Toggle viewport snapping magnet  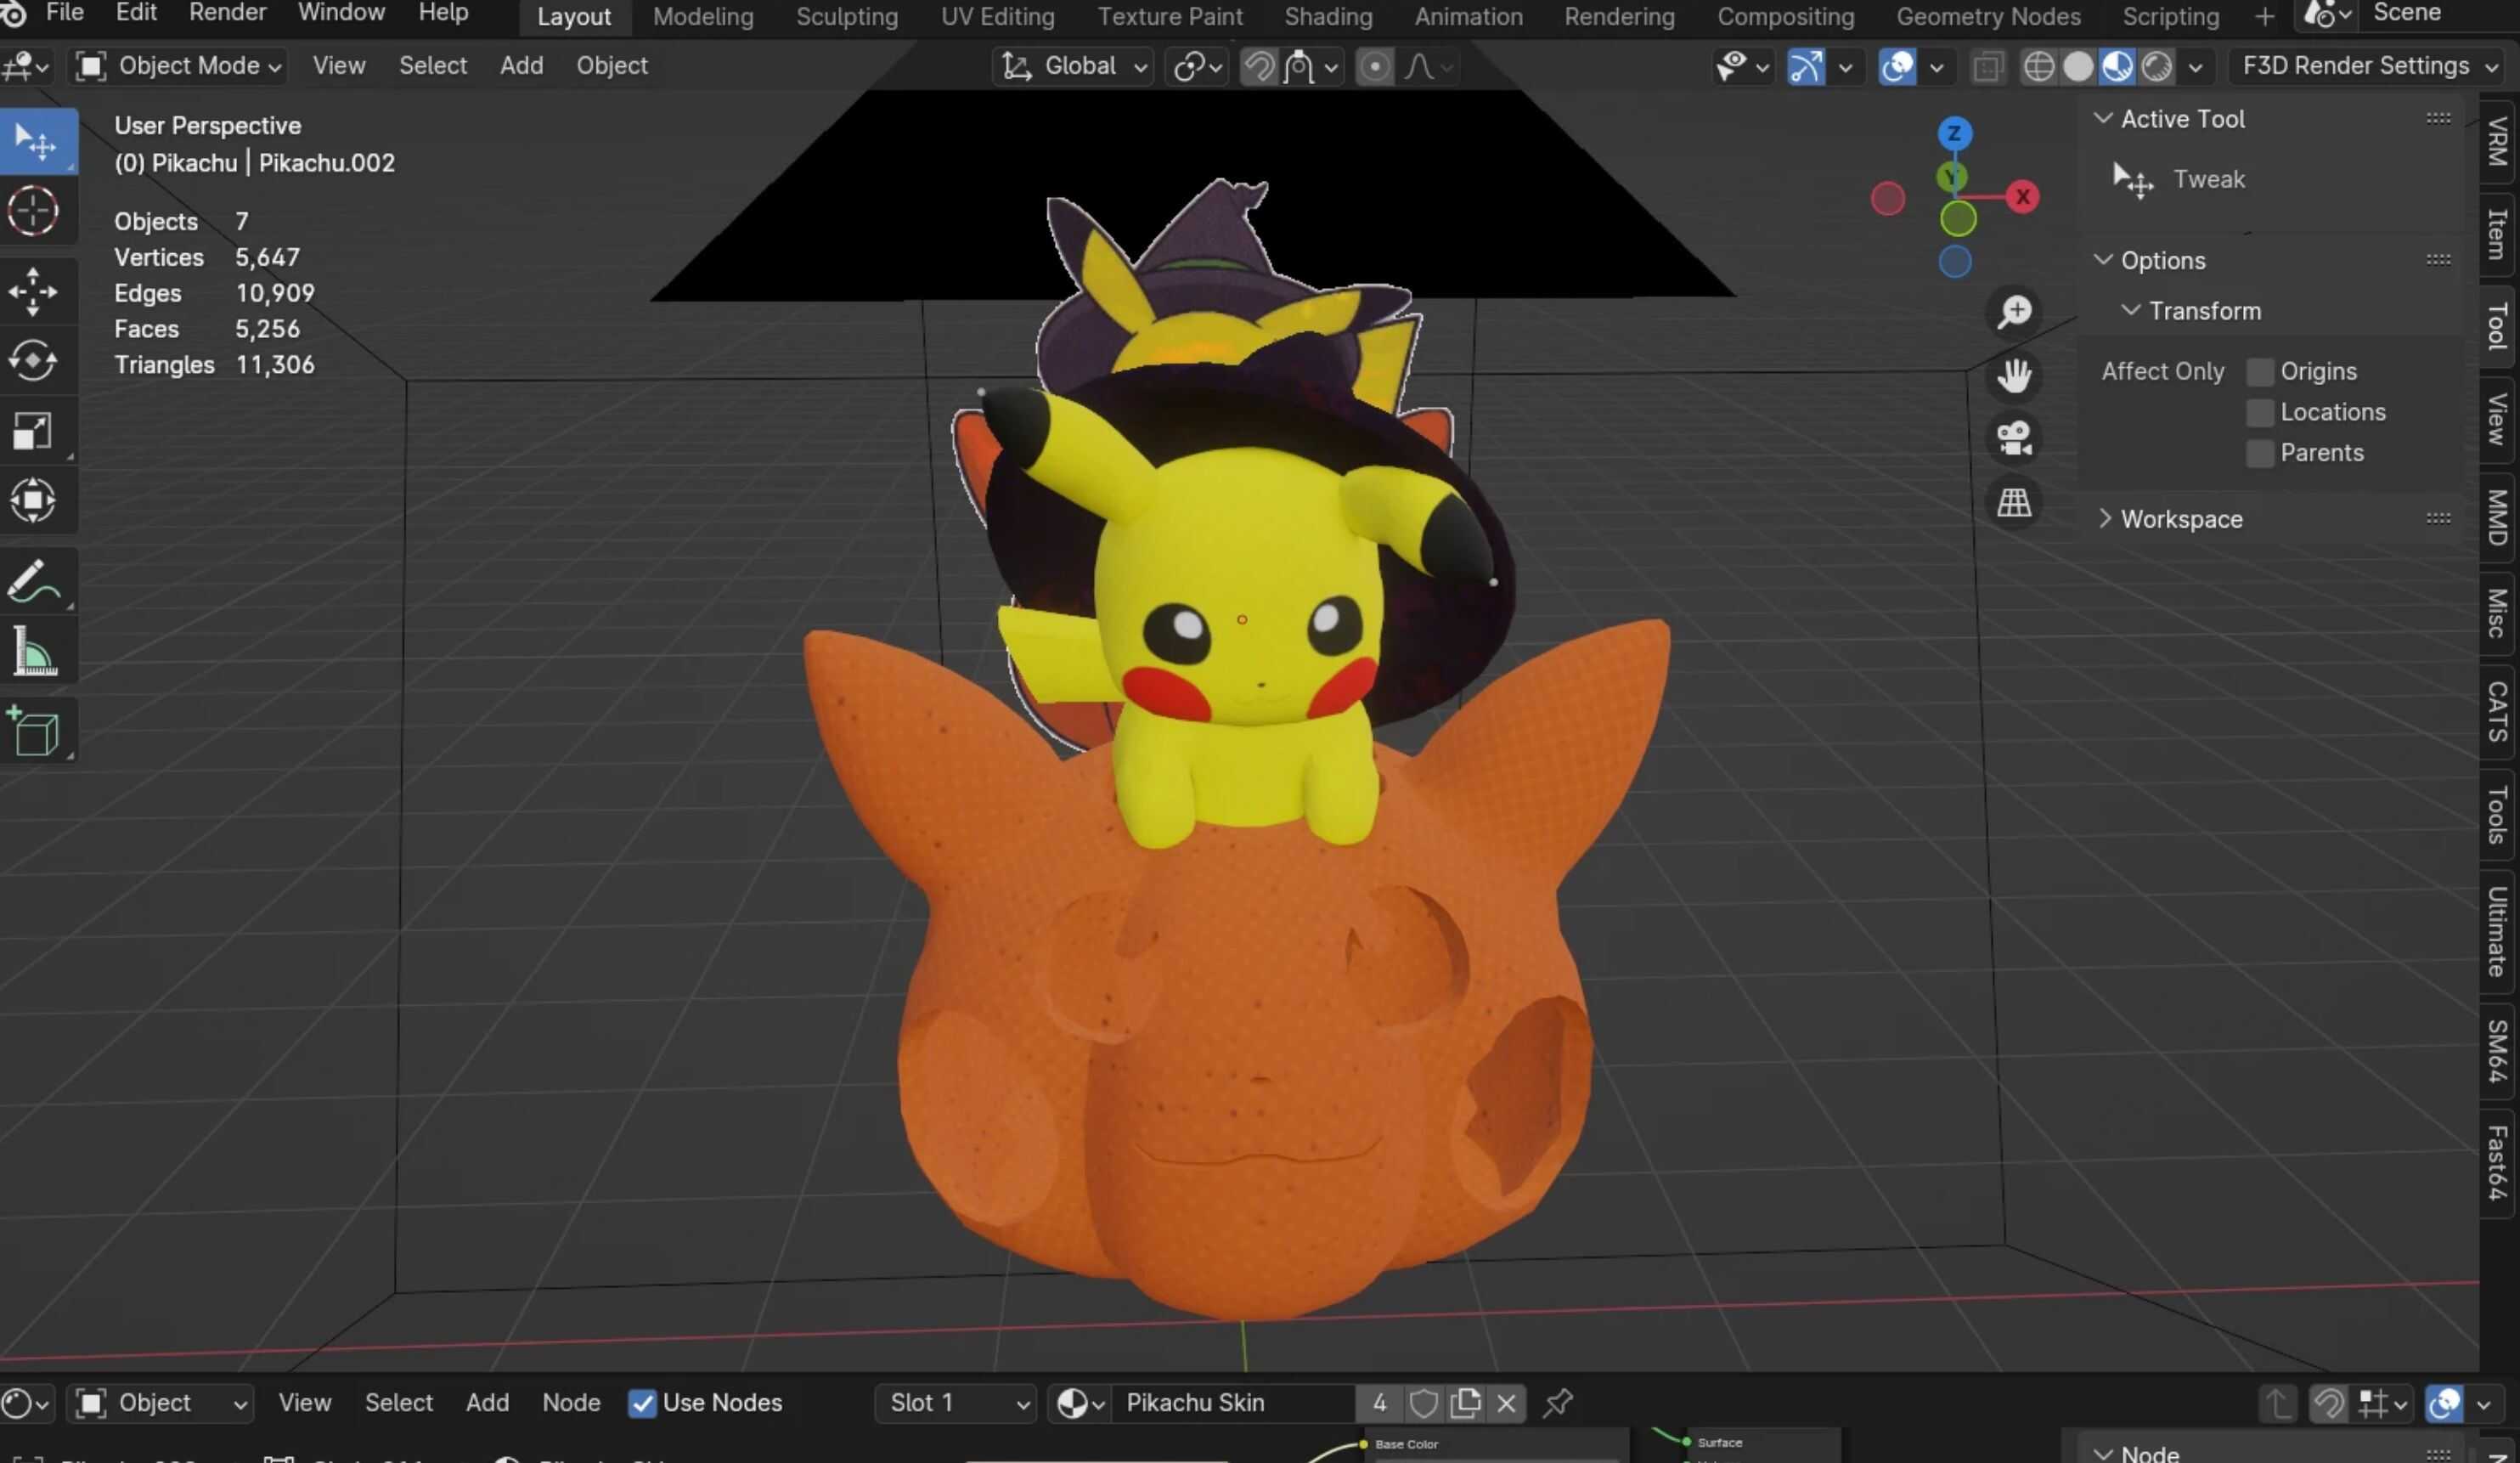point(1258,67)
